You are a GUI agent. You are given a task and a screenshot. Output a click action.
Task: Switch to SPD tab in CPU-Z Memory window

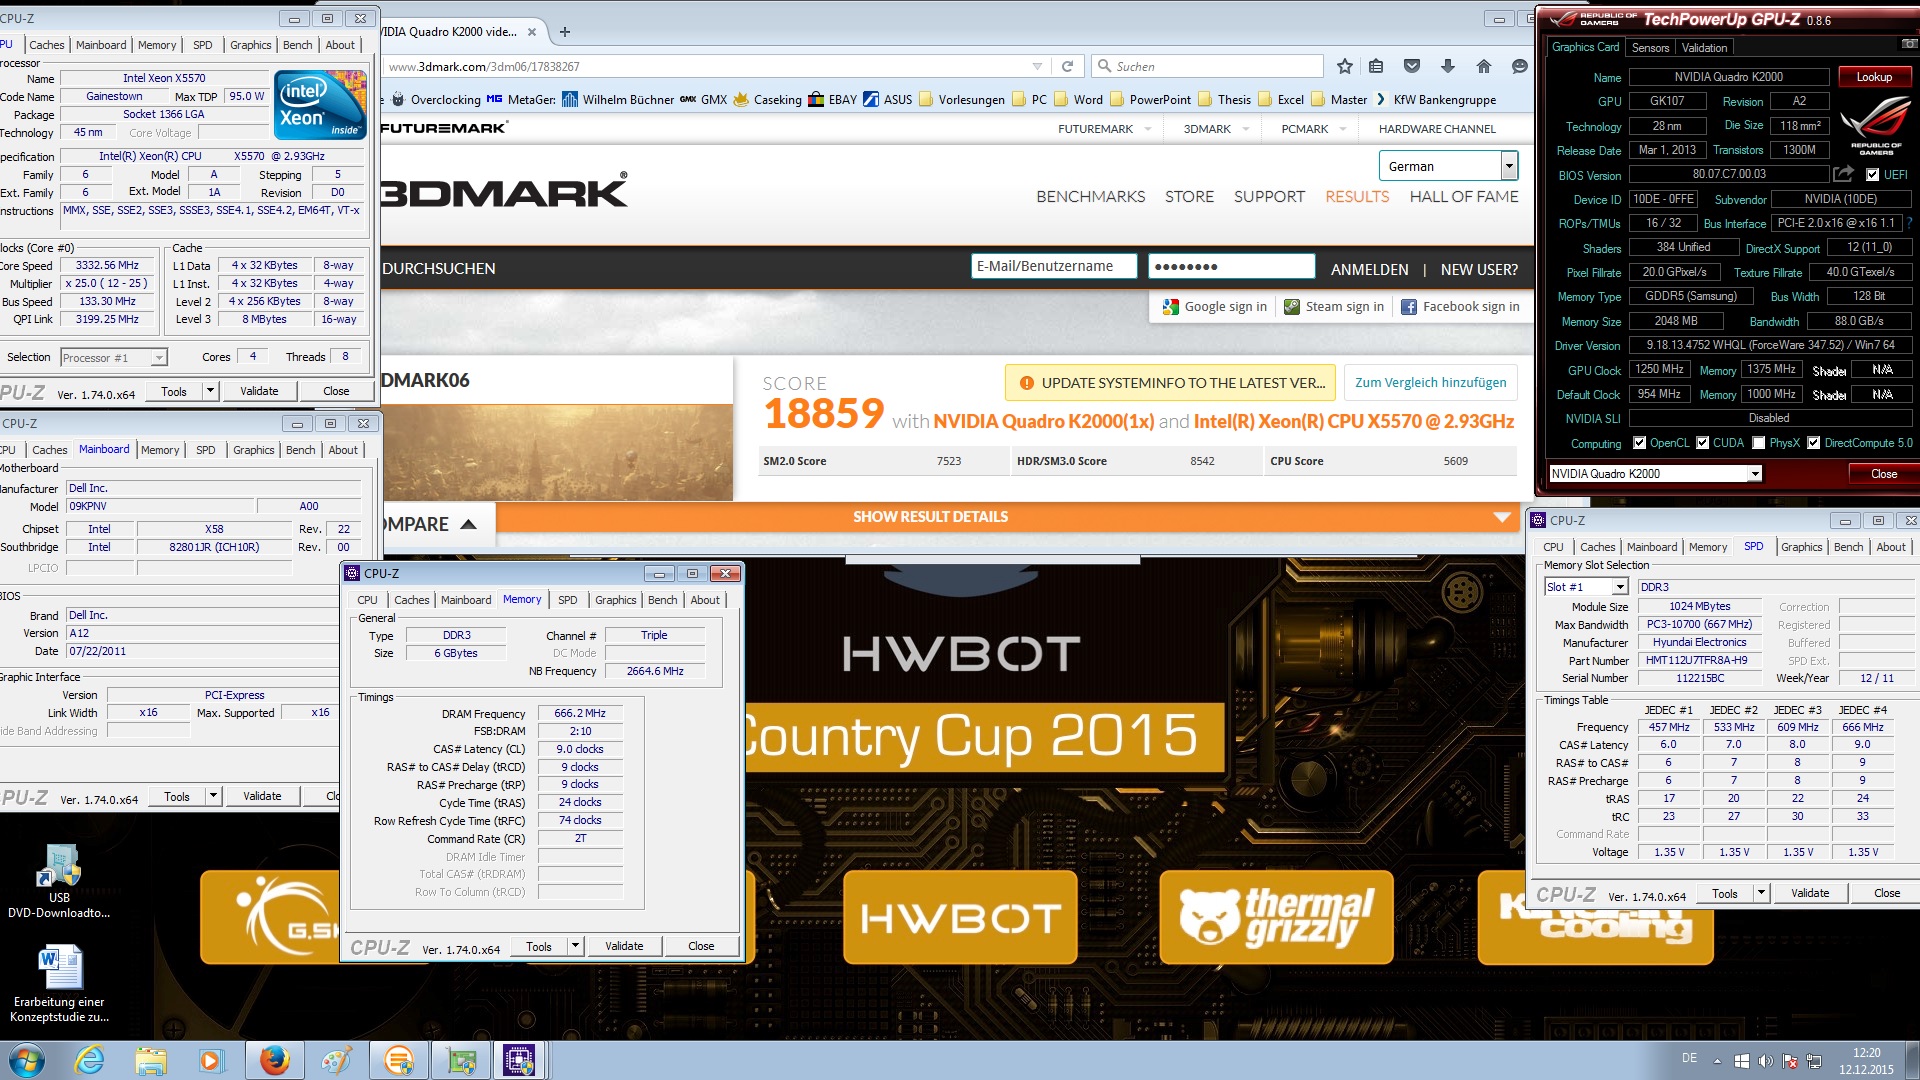tap(567, 600)
